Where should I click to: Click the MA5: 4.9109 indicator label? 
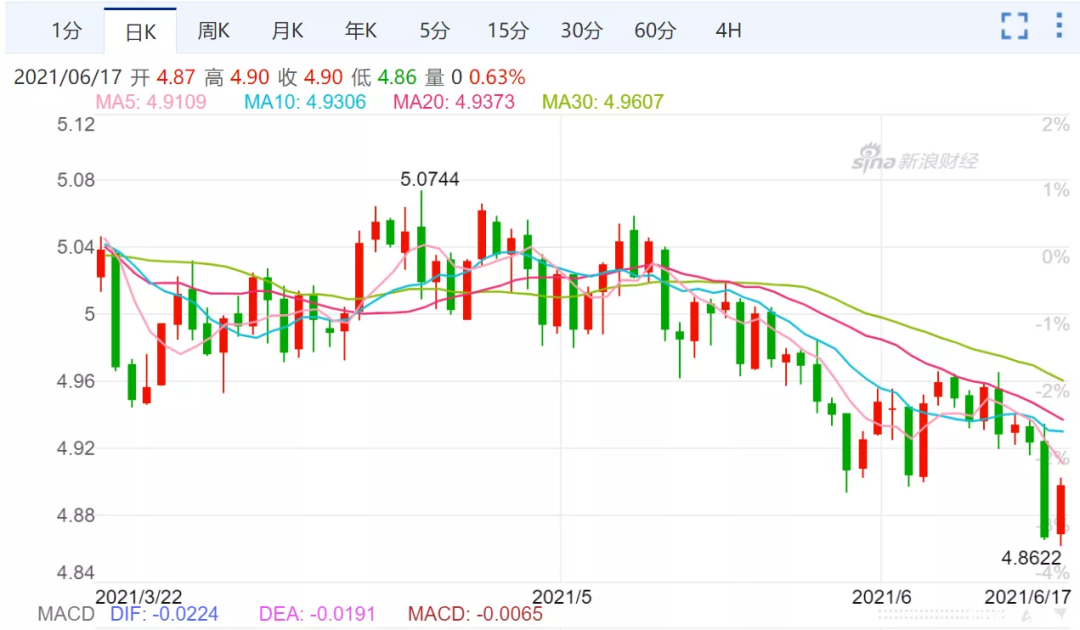pyautogui.click(x=151, y=102)
